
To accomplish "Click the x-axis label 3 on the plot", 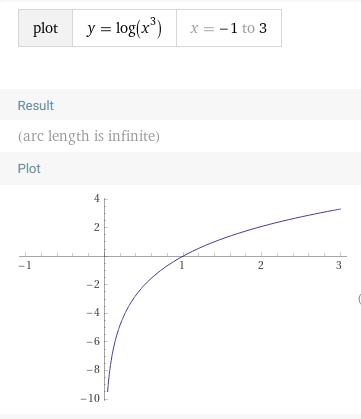I will pyautogui.click(x=339, y=265).
